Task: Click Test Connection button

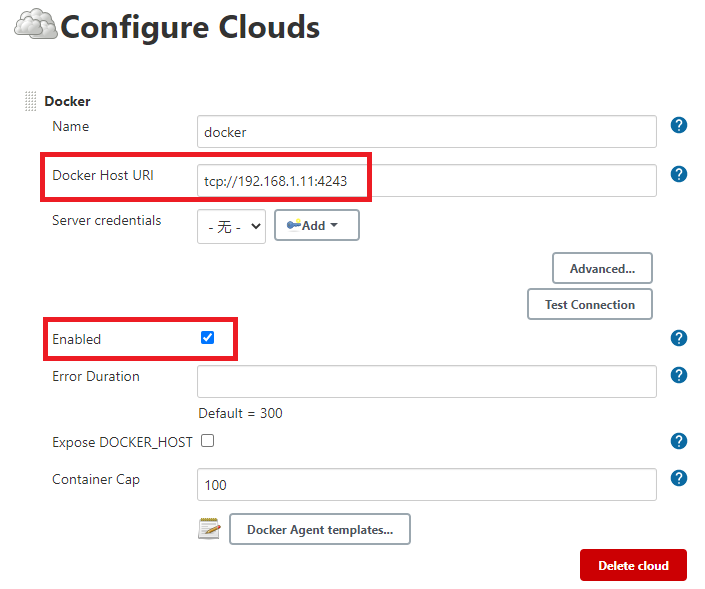Action: point(589,304)
